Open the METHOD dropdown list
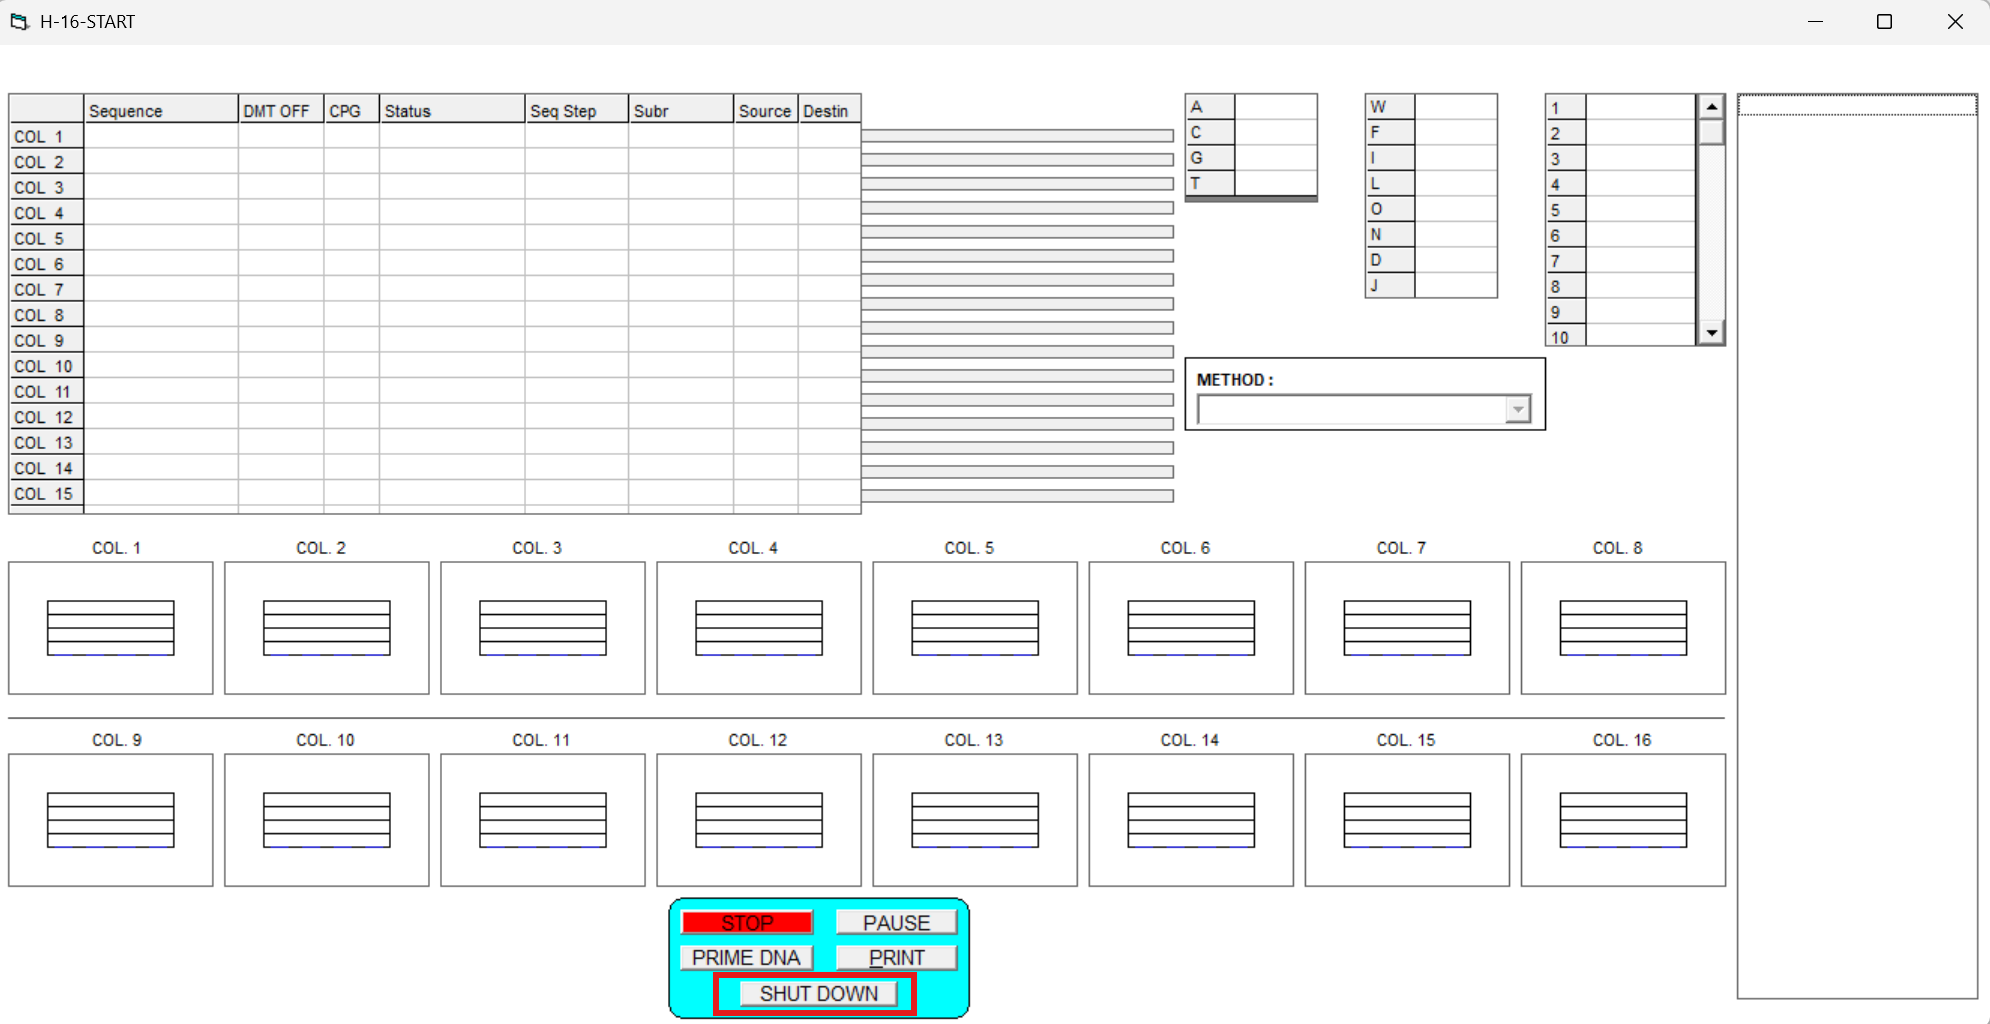Viewport: 1990px width, 1024px height. 1518,409
